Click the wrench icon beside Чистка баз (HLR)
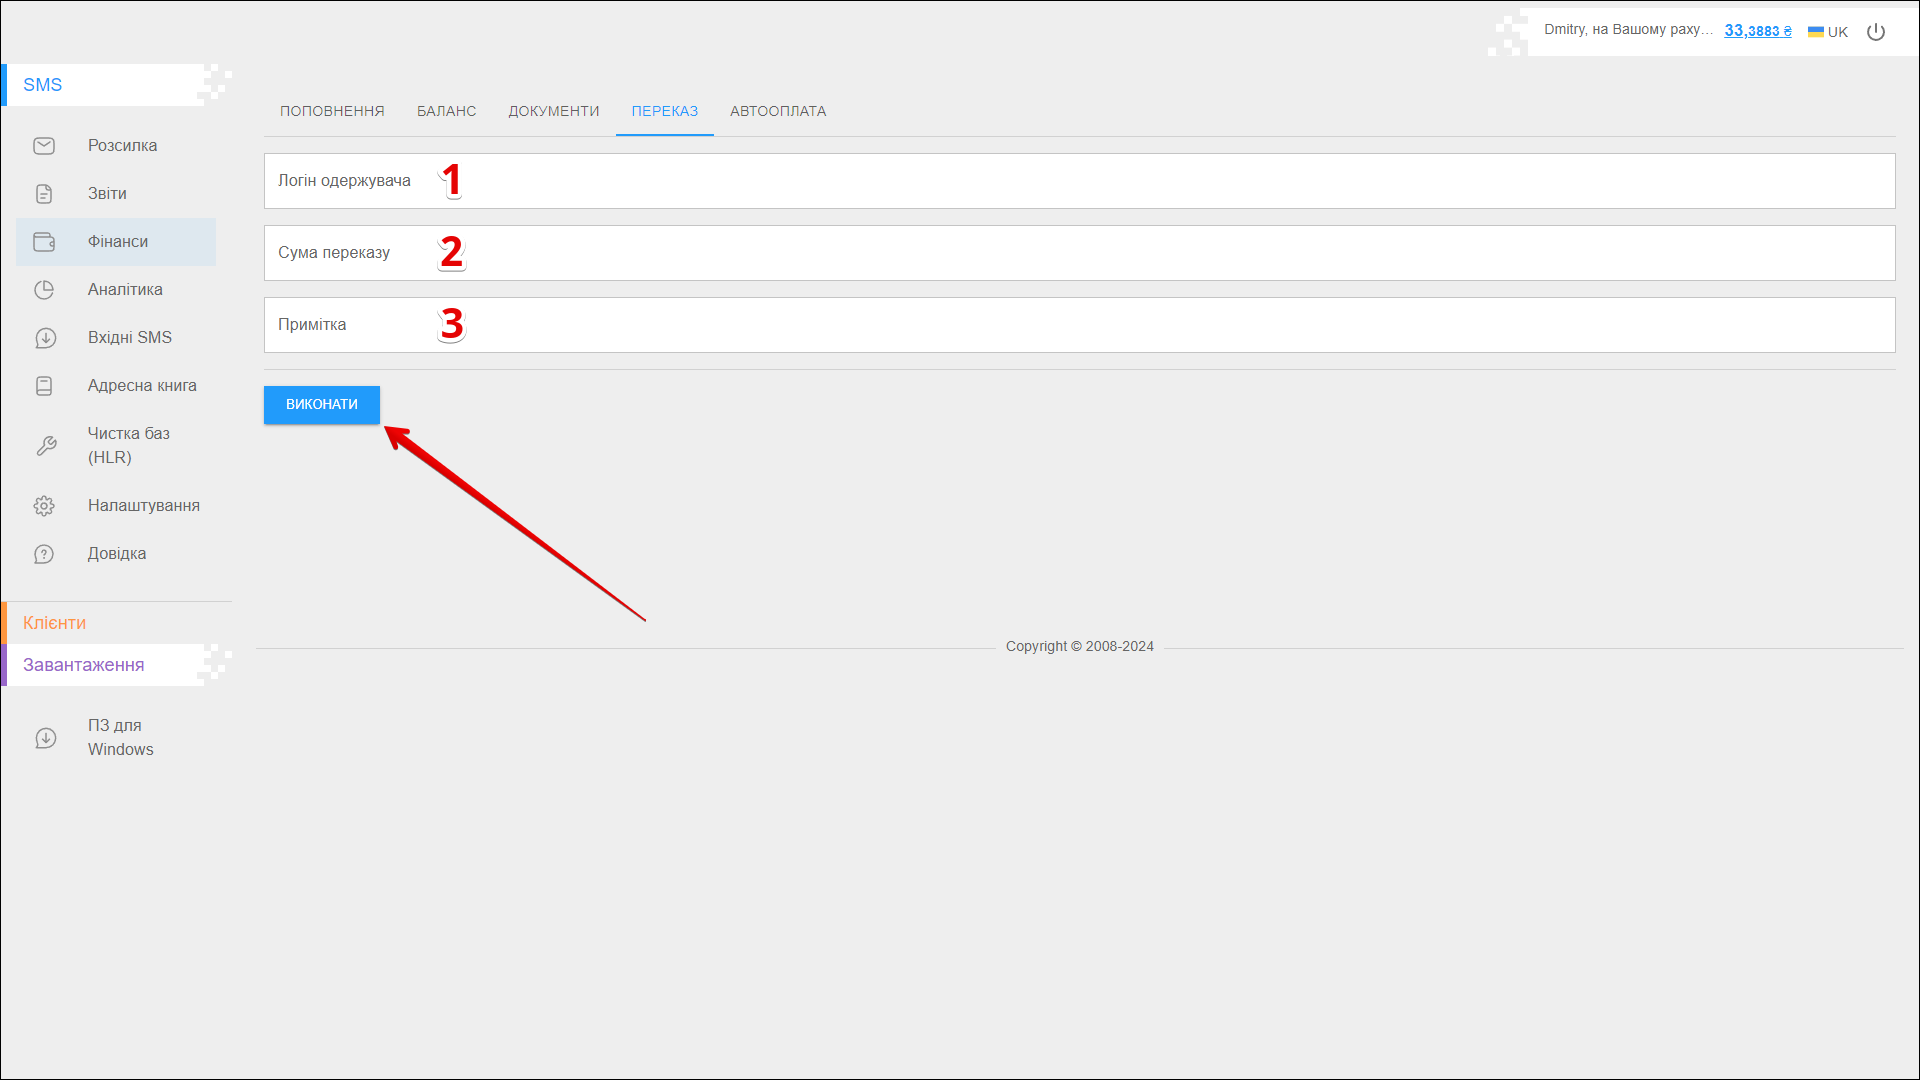 pyautogui.click(x=46, y=446)
